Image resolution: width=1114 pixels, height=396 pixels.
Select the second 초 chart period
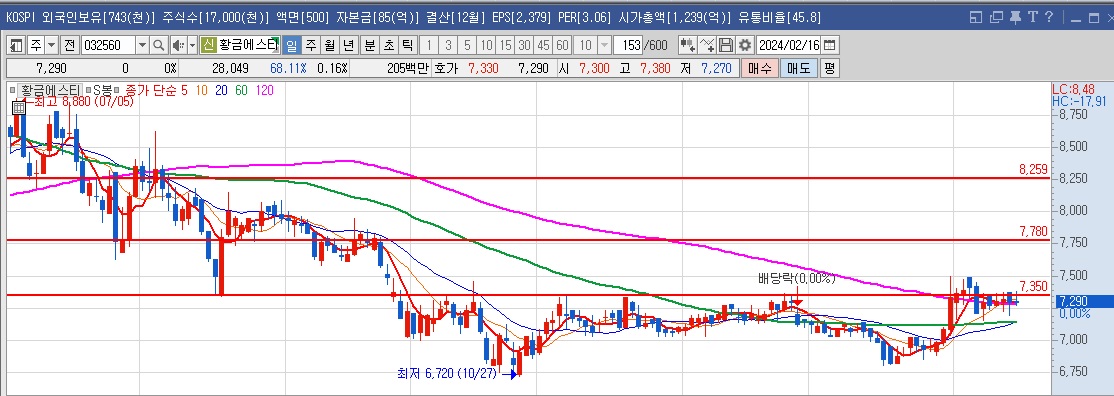pyautogui.click(x=389, y=46)
